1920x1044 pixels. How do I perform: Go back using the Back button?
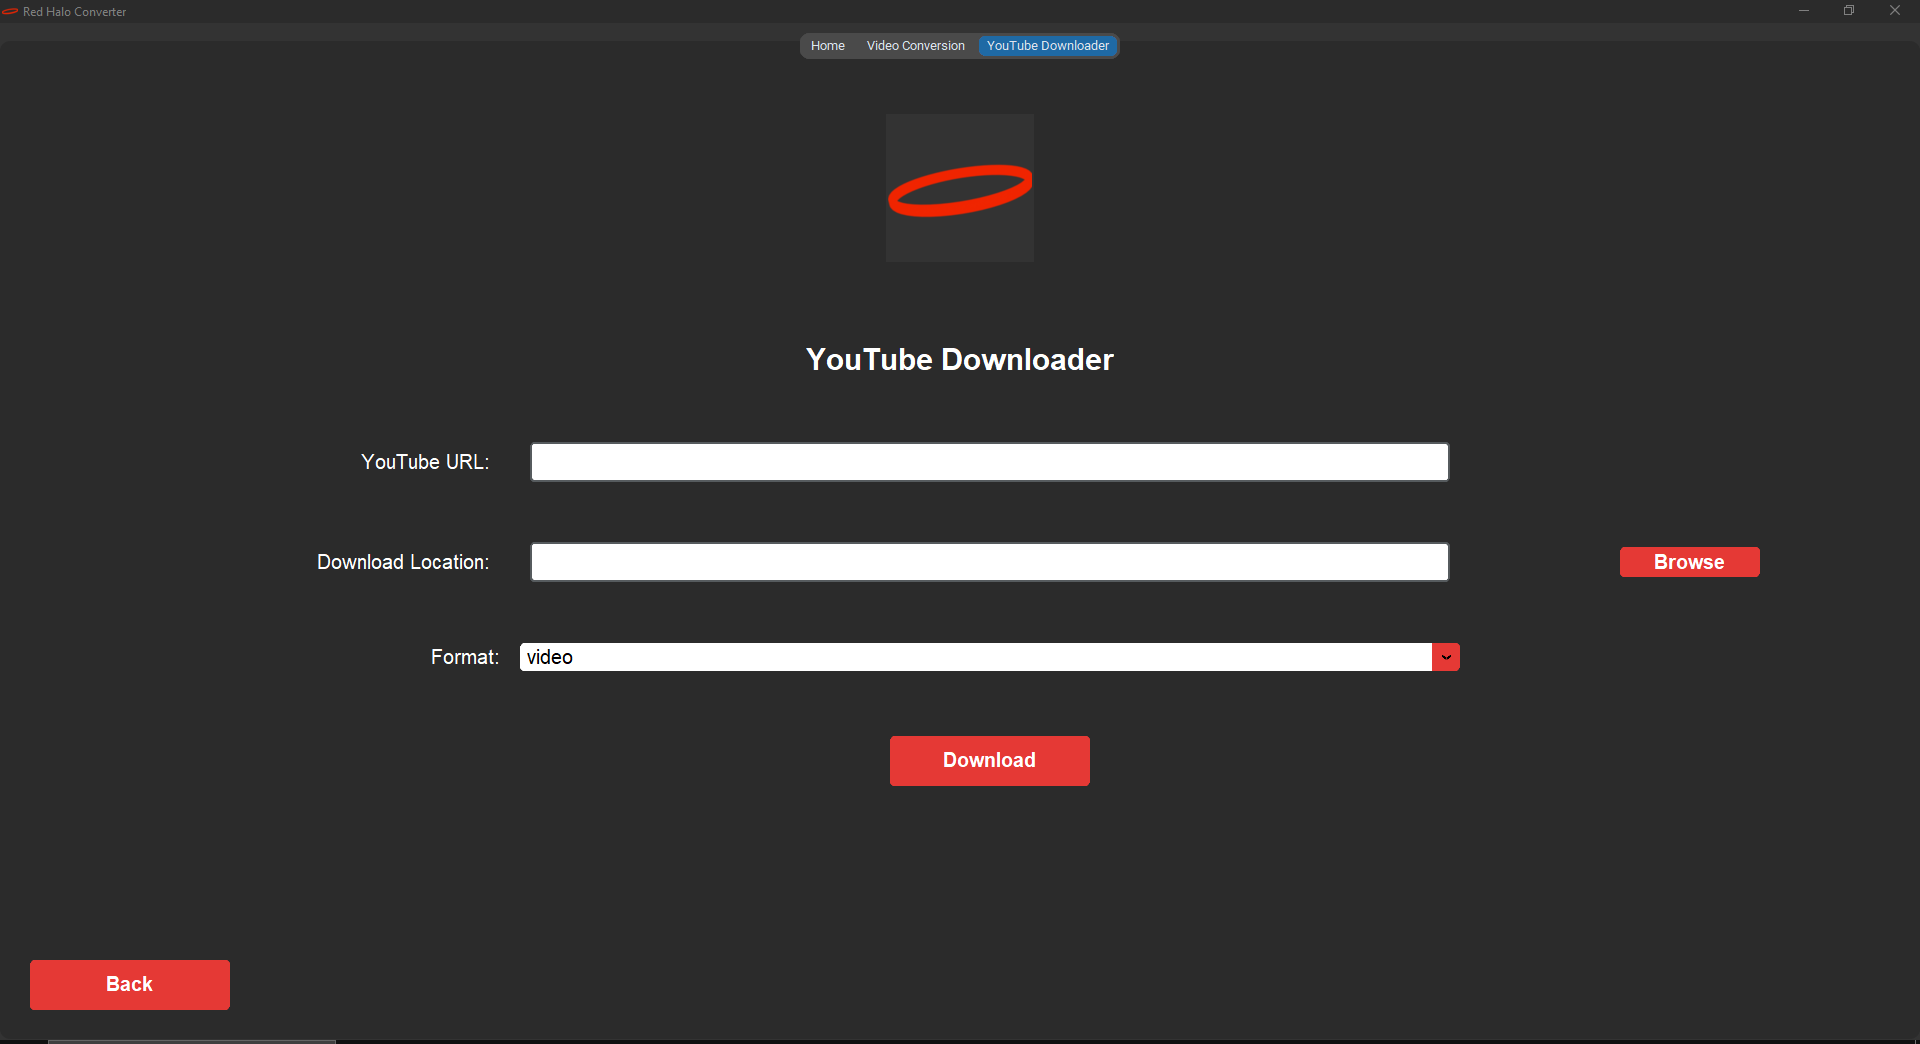(130, 985)
